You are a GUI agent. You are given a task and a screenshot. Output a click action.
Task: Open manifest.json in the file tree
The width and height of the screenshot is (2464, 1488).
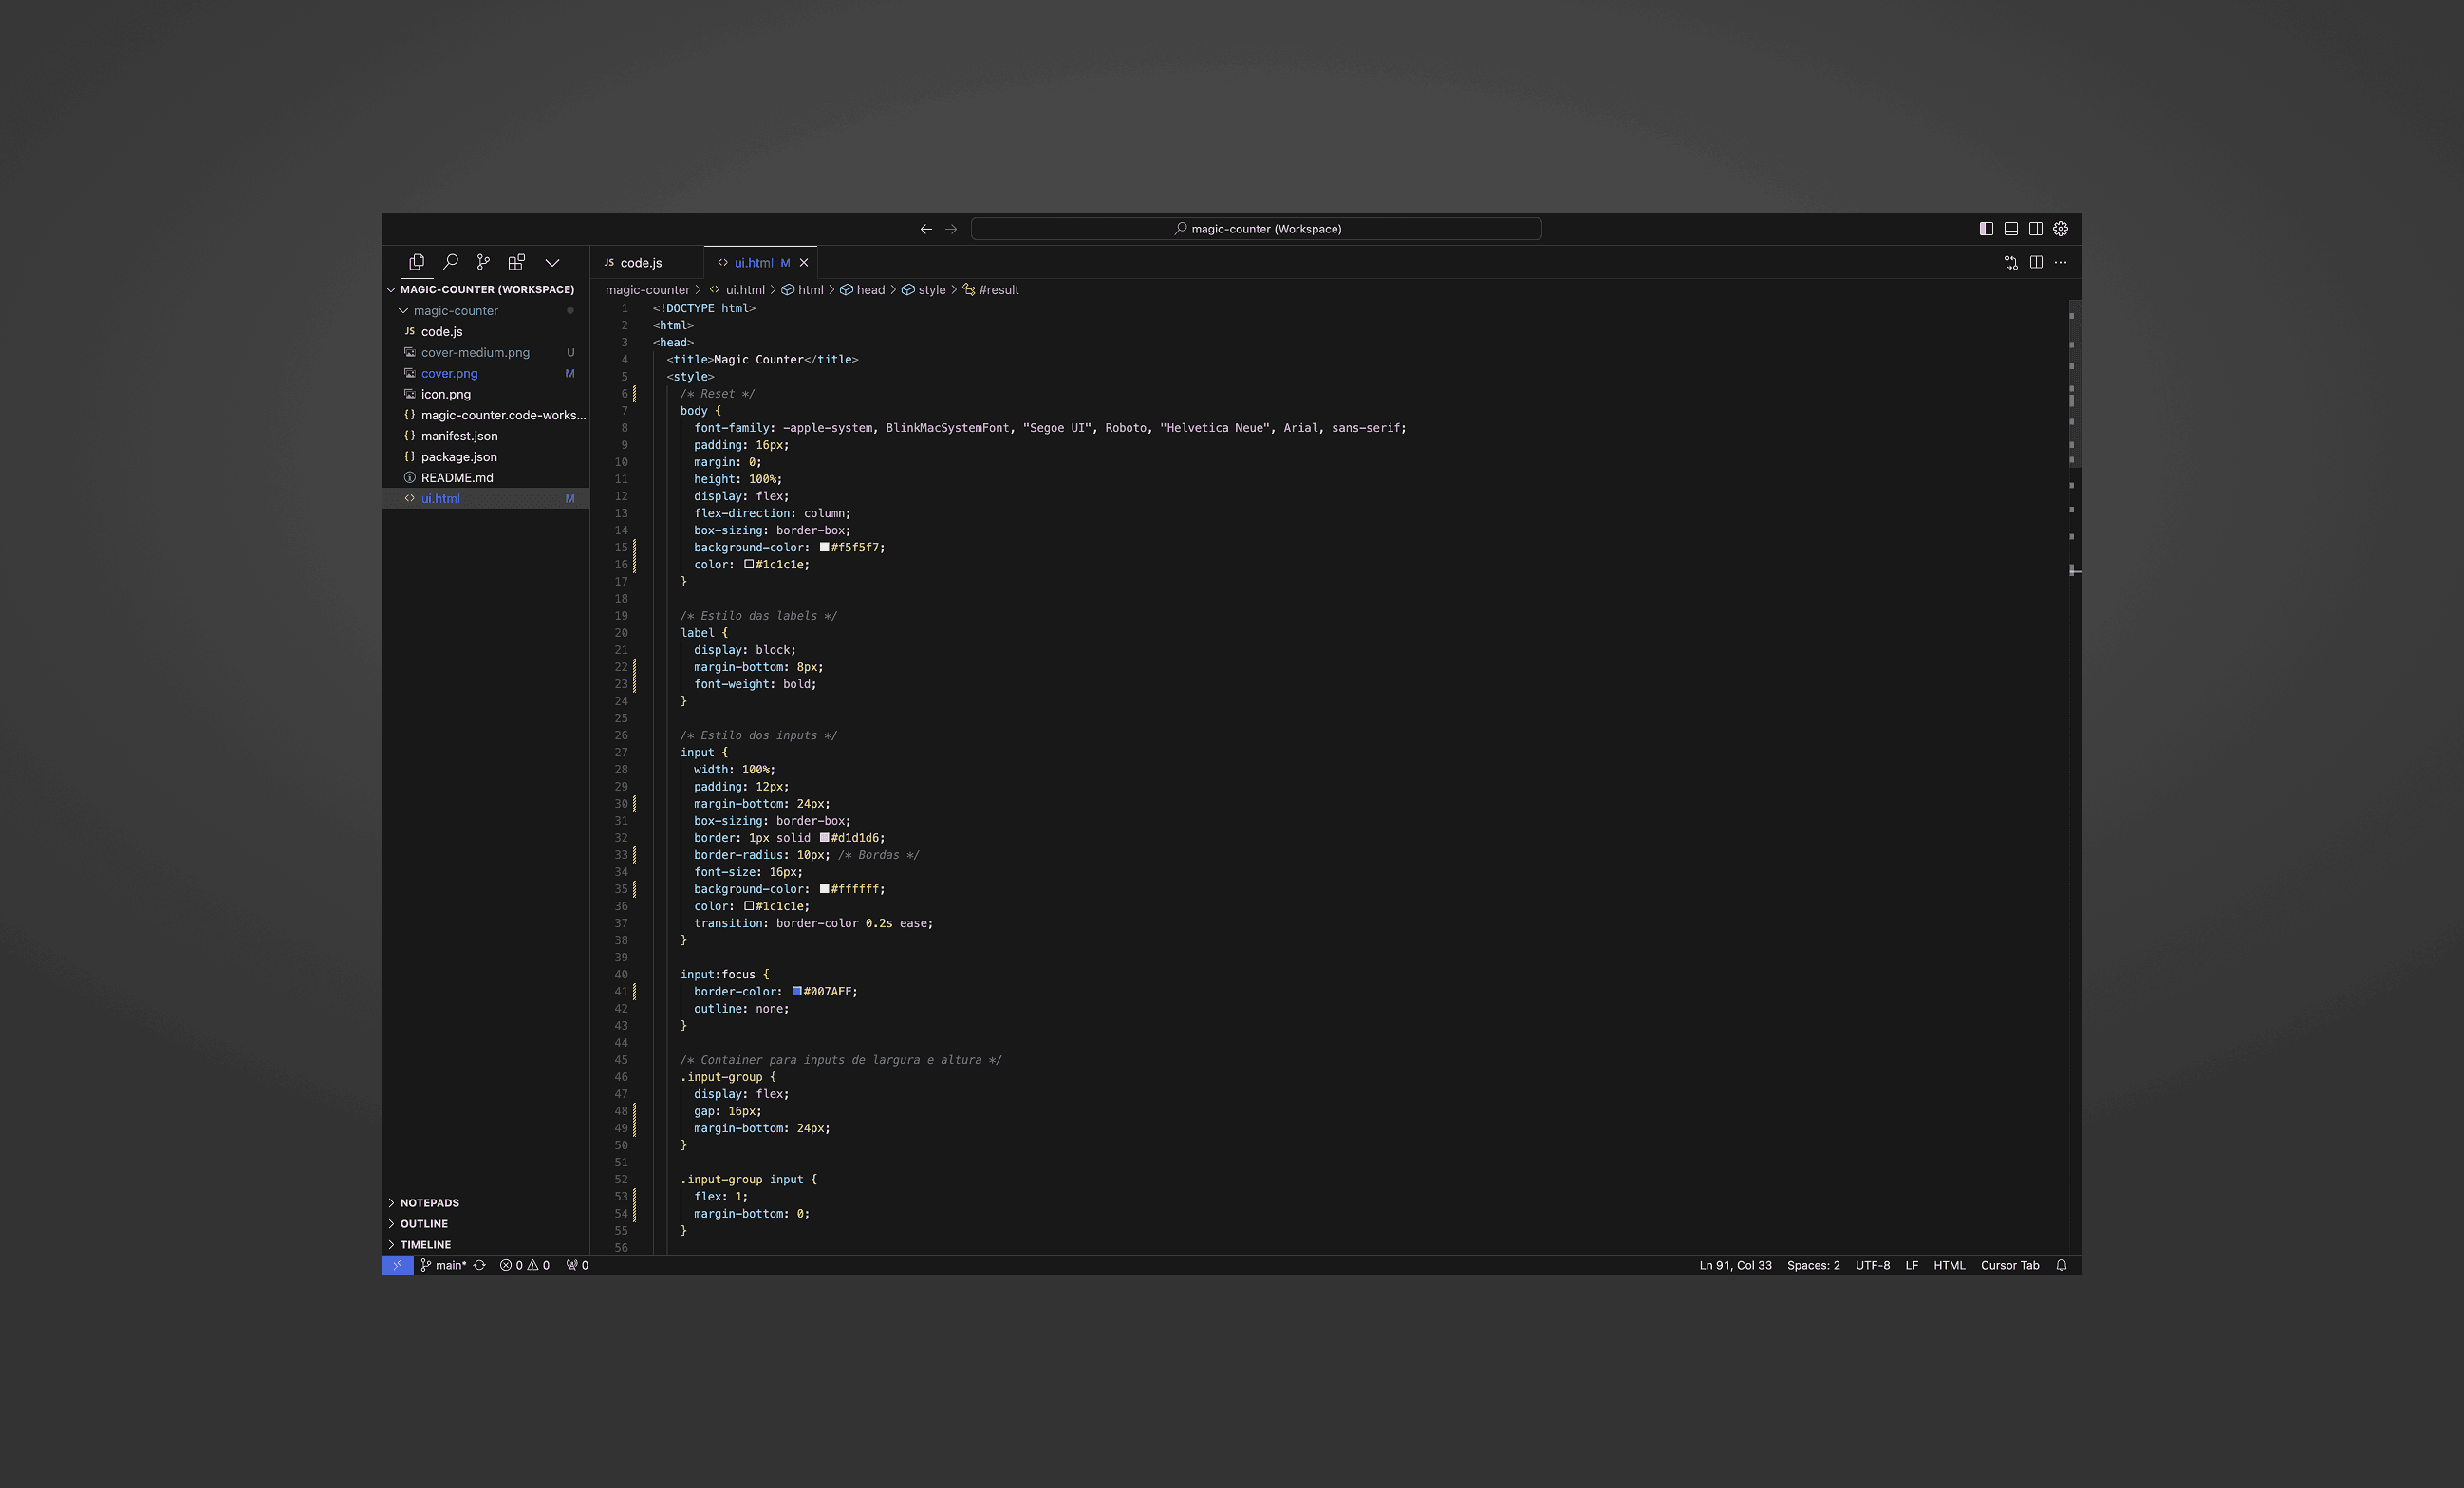(x=459, y=436)
